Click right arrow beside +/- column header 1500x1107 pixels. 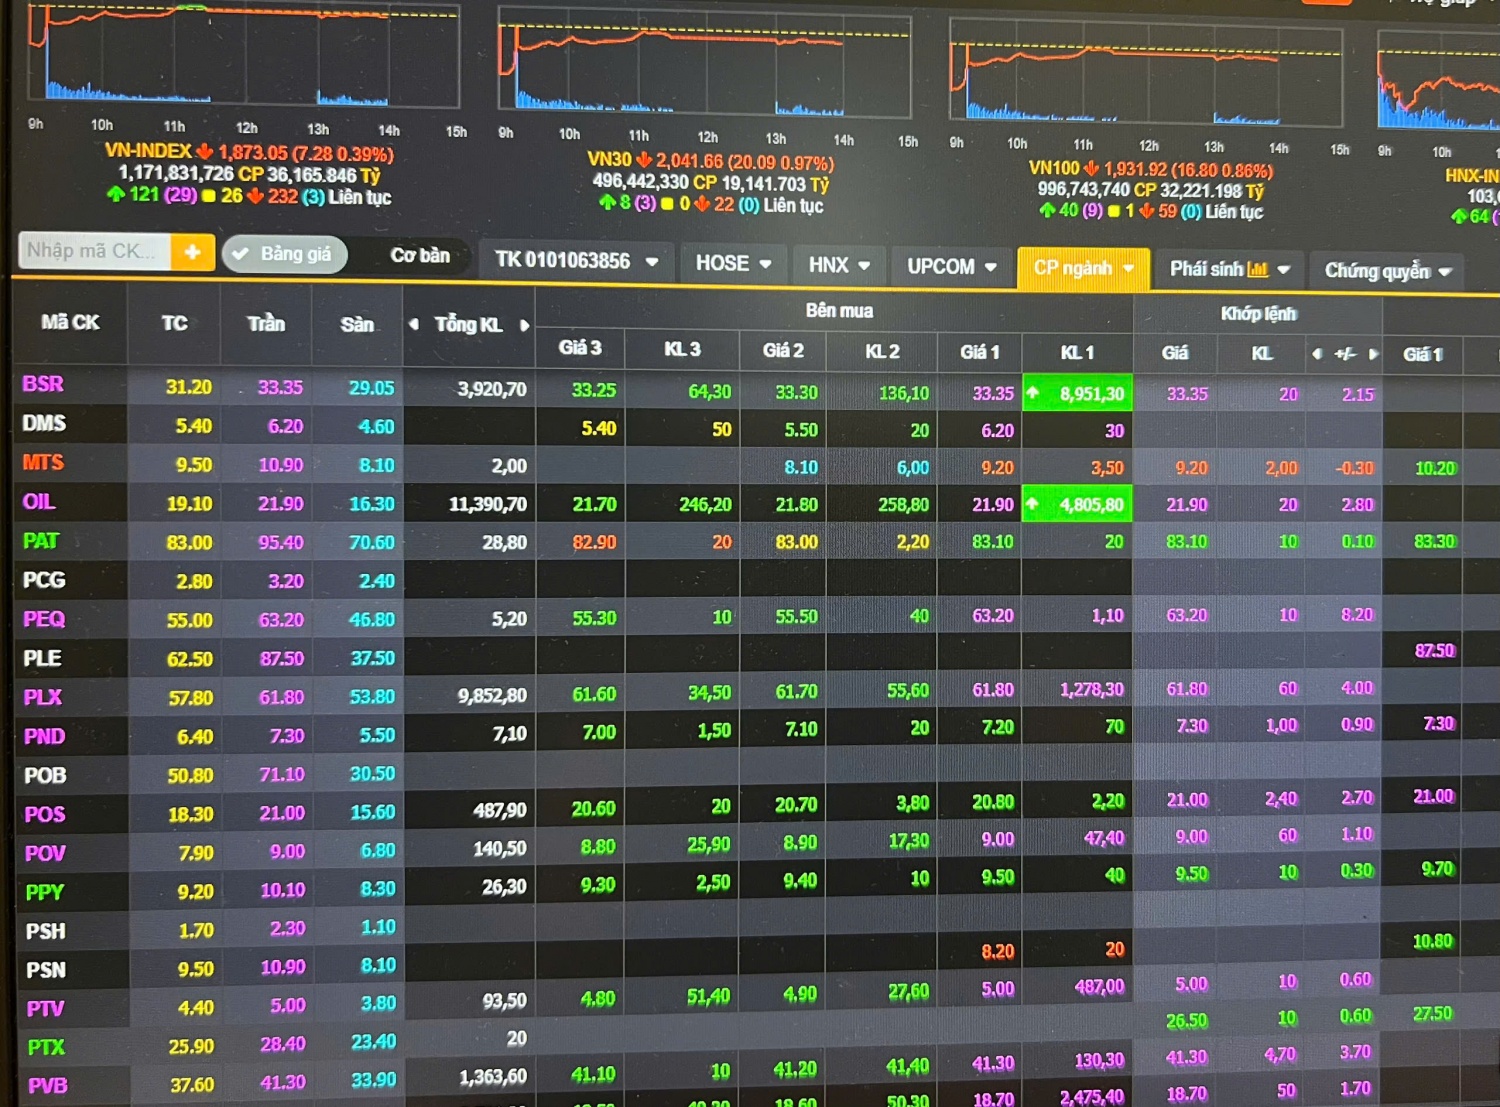tap(1374, 354)
